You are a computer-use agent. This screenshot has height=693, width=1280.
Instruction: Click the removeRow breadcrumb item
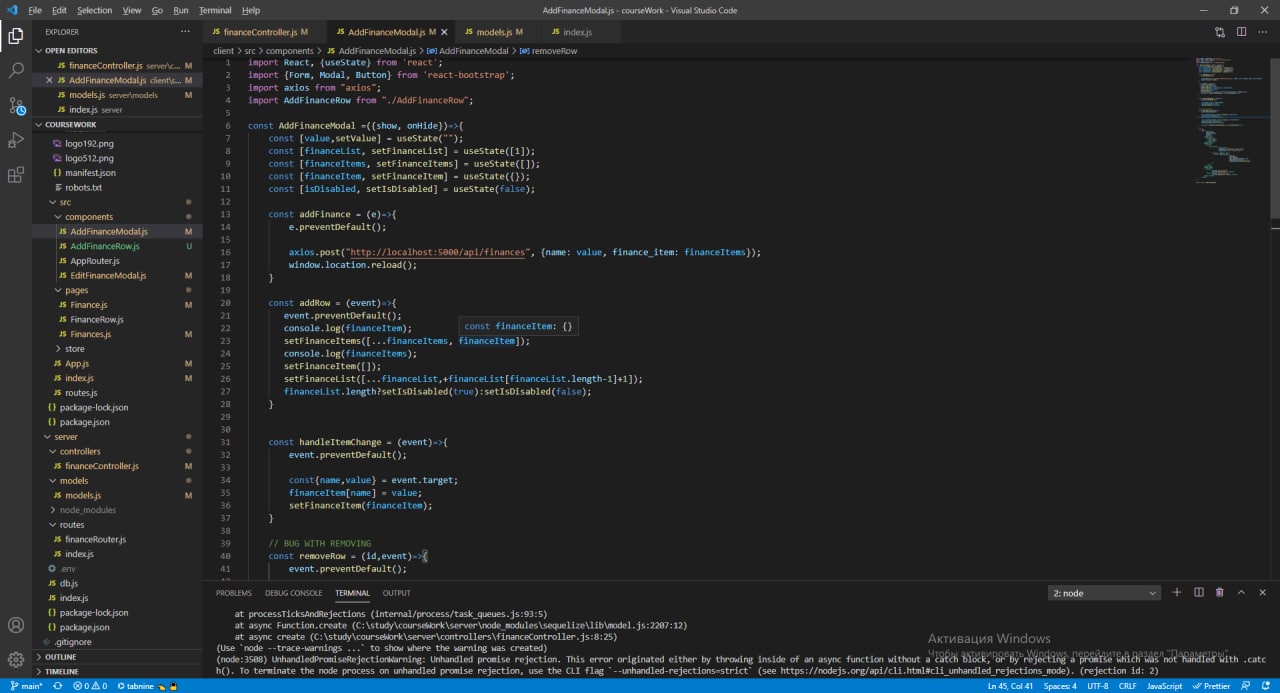point(548,50)
